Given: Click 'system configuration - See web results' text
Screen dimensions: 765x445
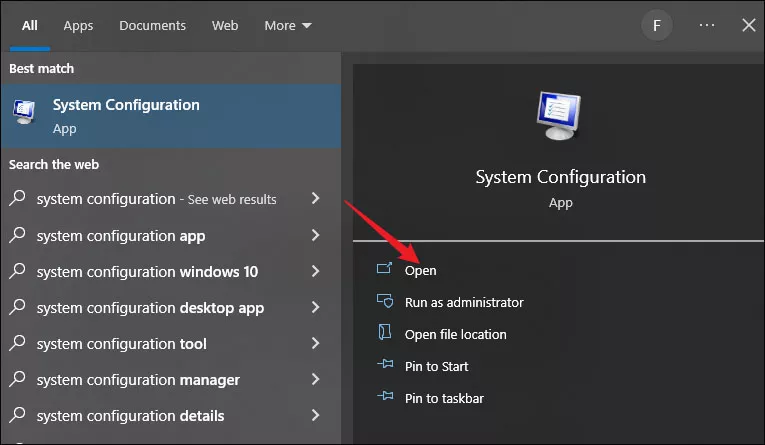Looking at the screenshot, I should point(157,199).
